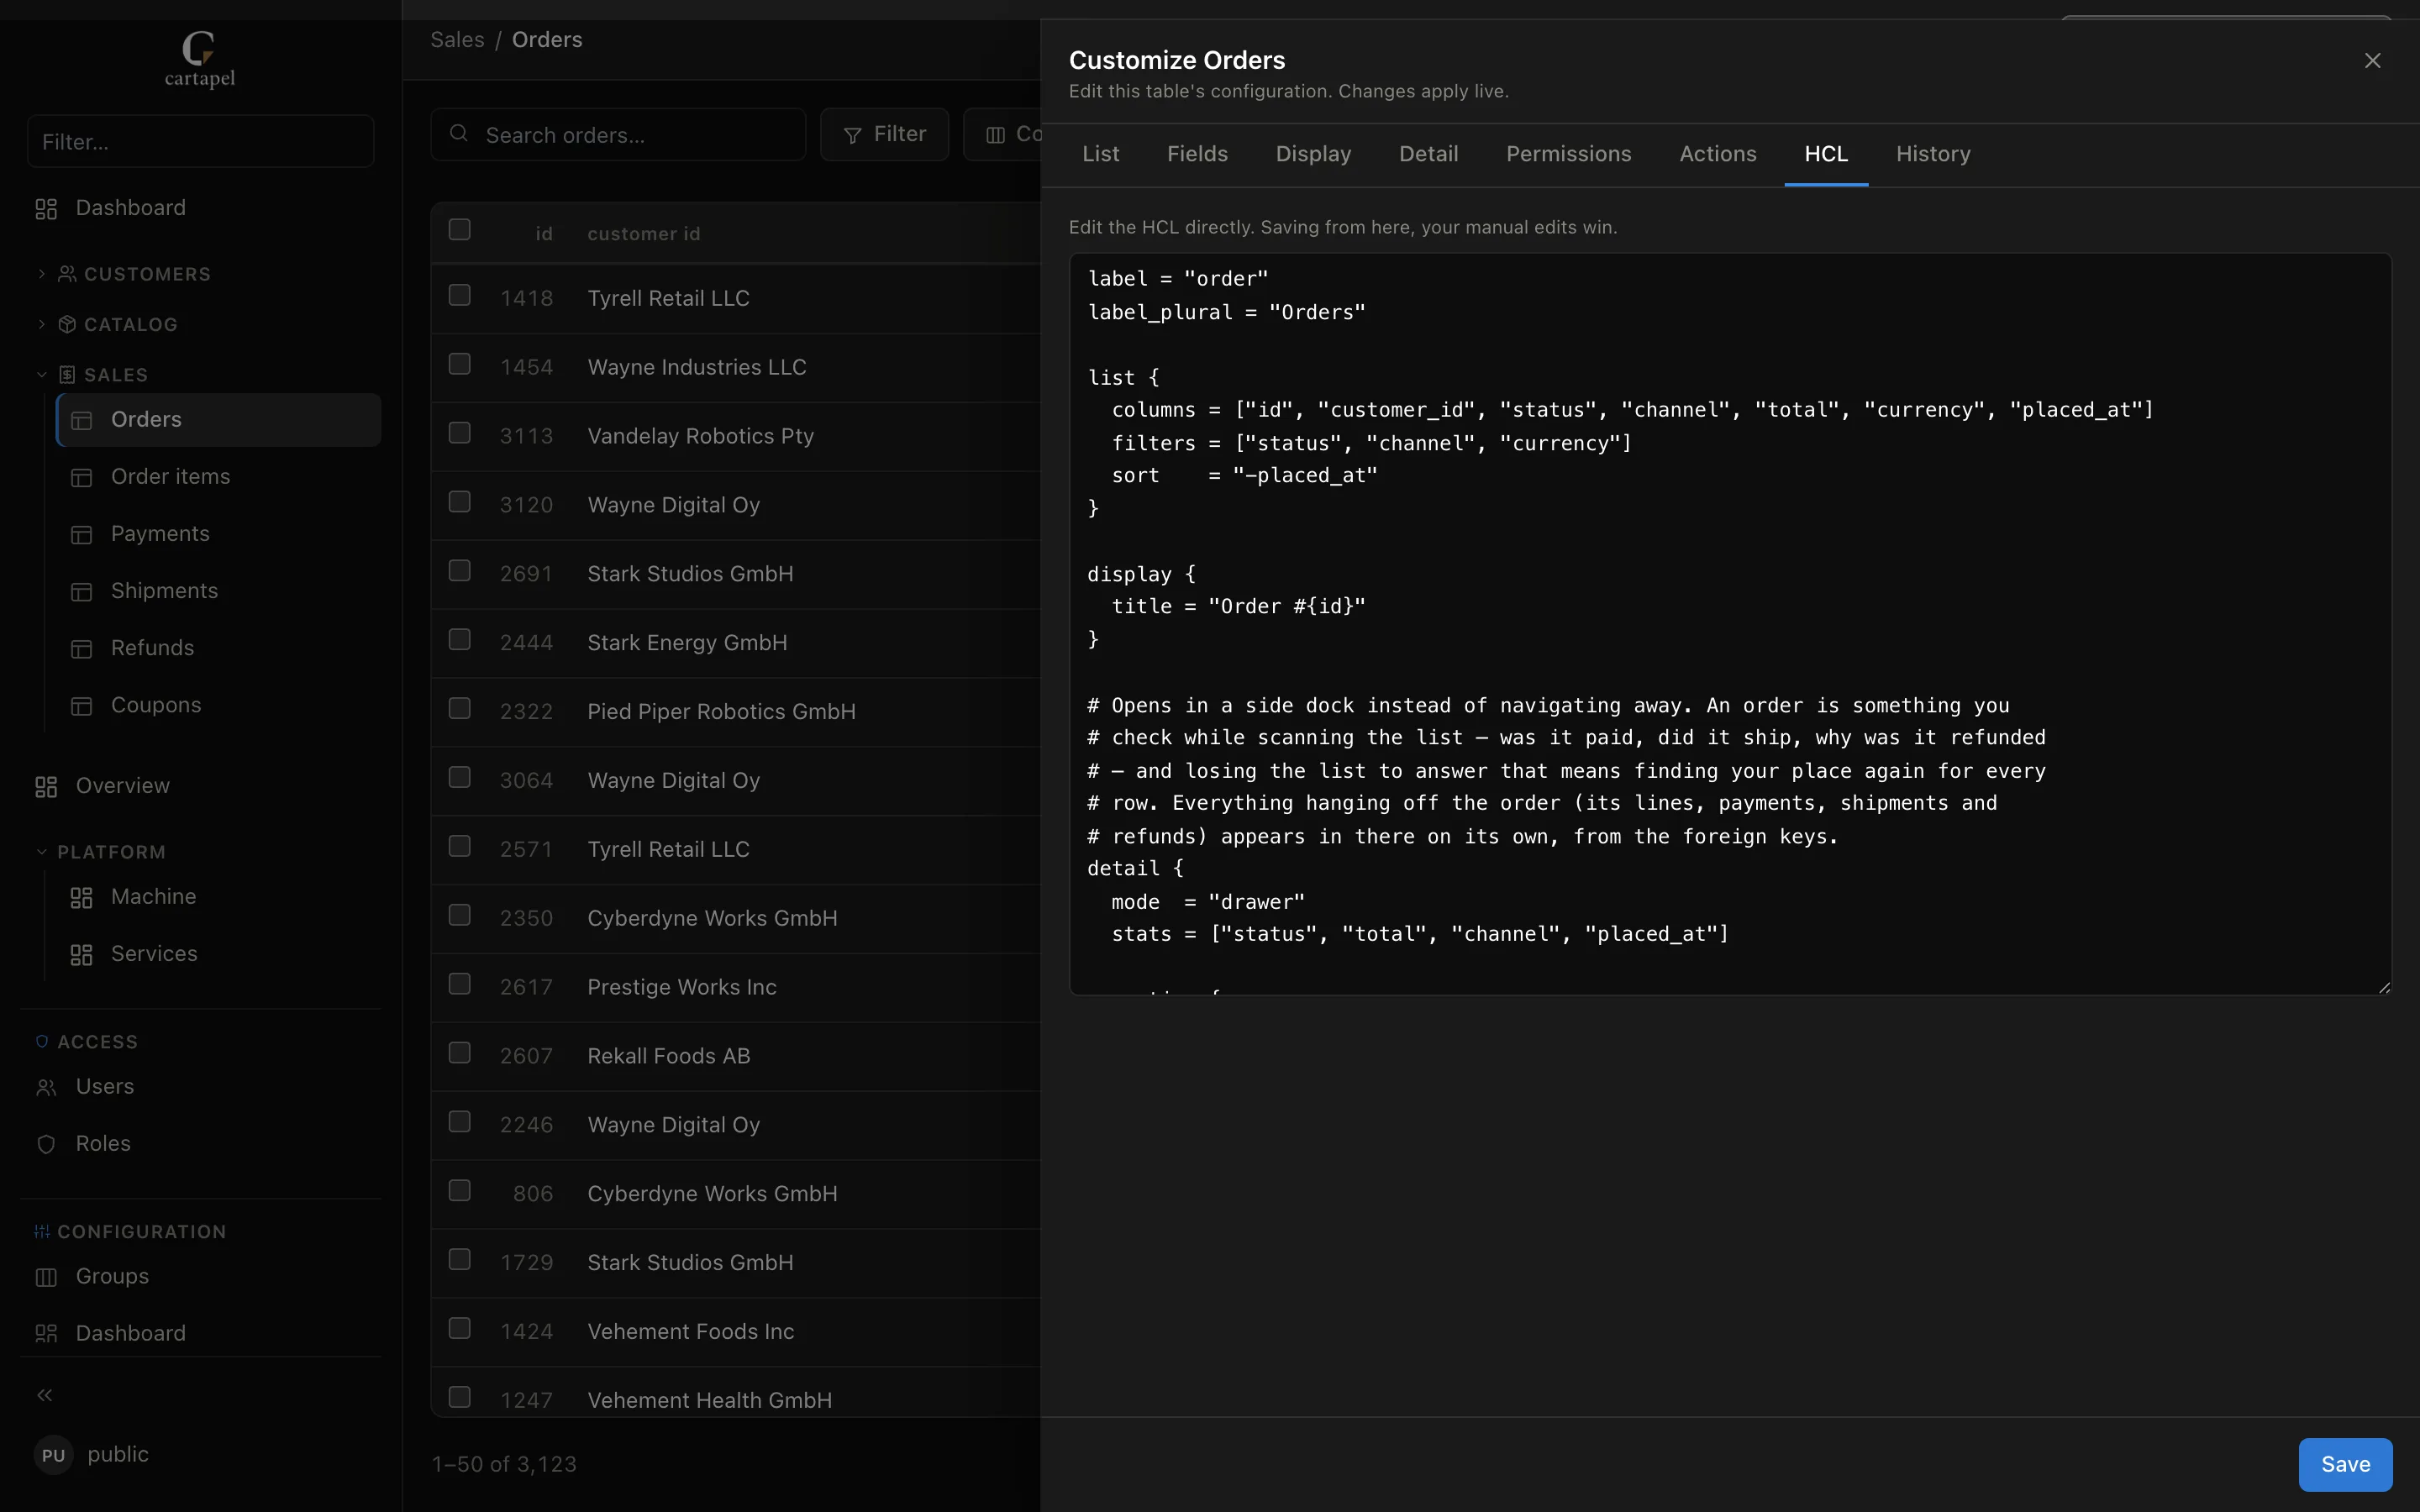Click the Orders table icon in sidebar
The width and height of the screenshot is (2420, 1512).
(x=82, y=420)
